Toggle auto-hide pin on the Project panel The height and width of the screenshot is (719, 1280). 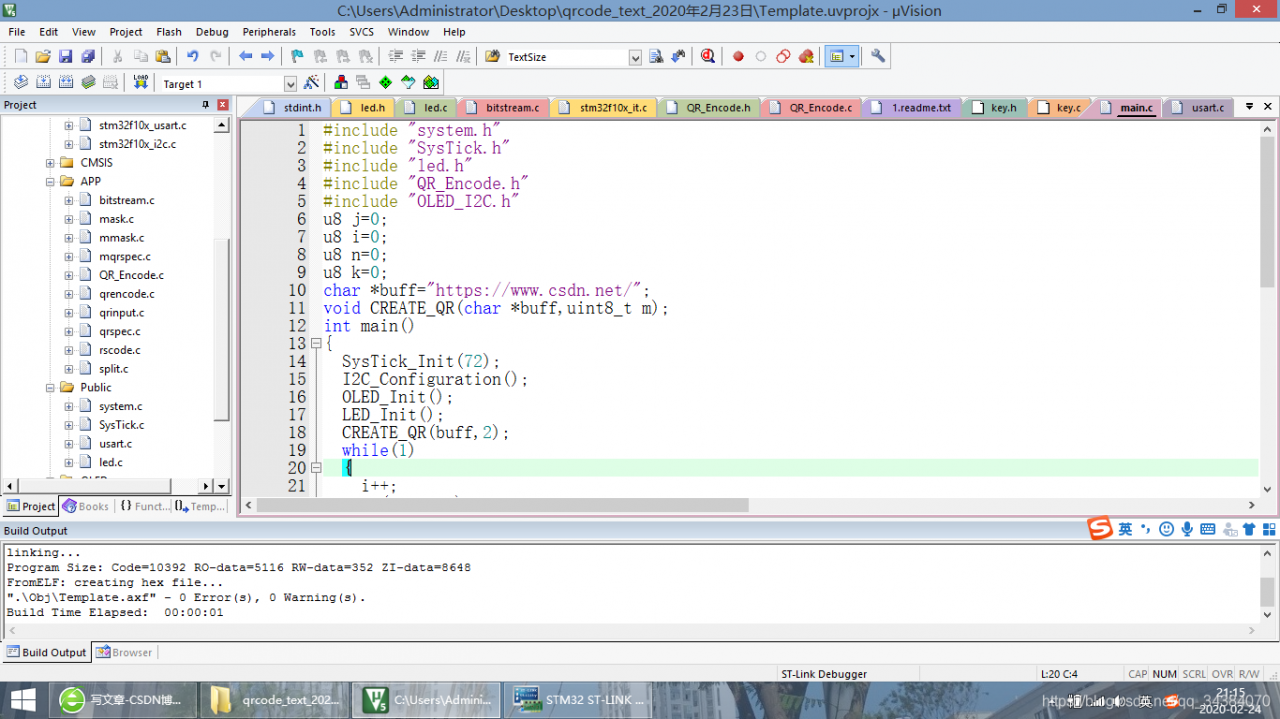coord(206,105)
